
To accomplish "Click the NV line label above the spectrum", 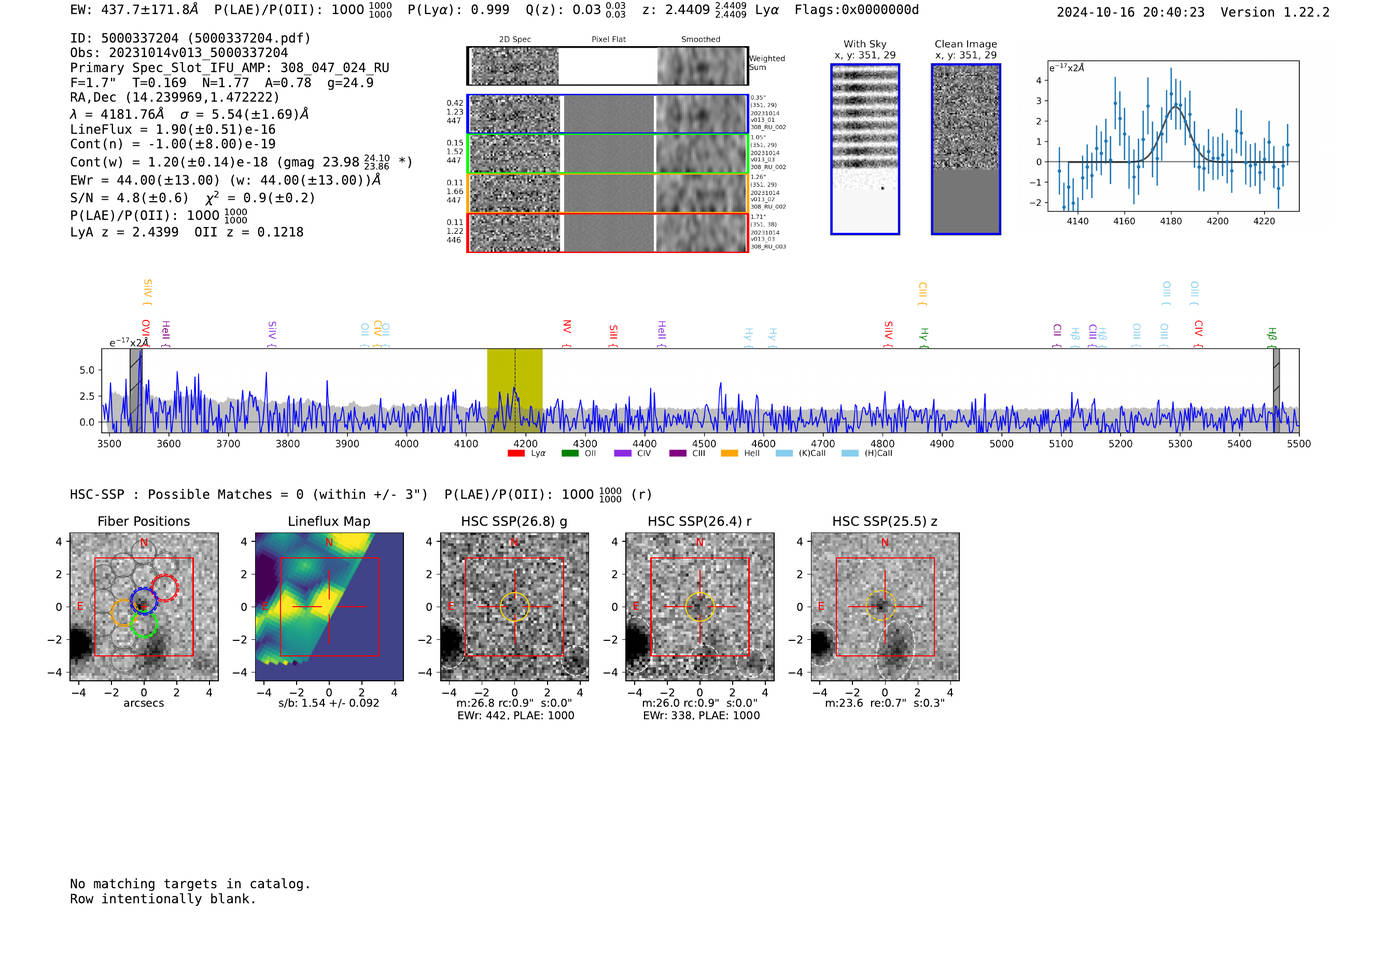I will (567, 328).
